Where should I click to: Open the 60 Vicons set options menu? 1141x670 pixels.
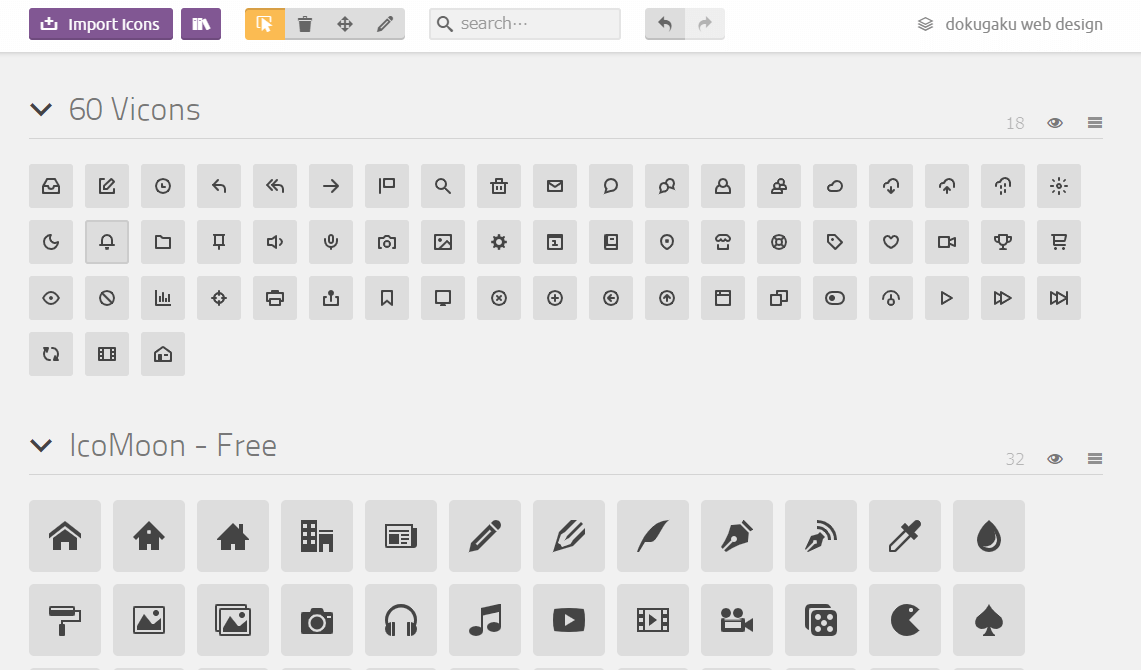click(x=1095, y=123)
